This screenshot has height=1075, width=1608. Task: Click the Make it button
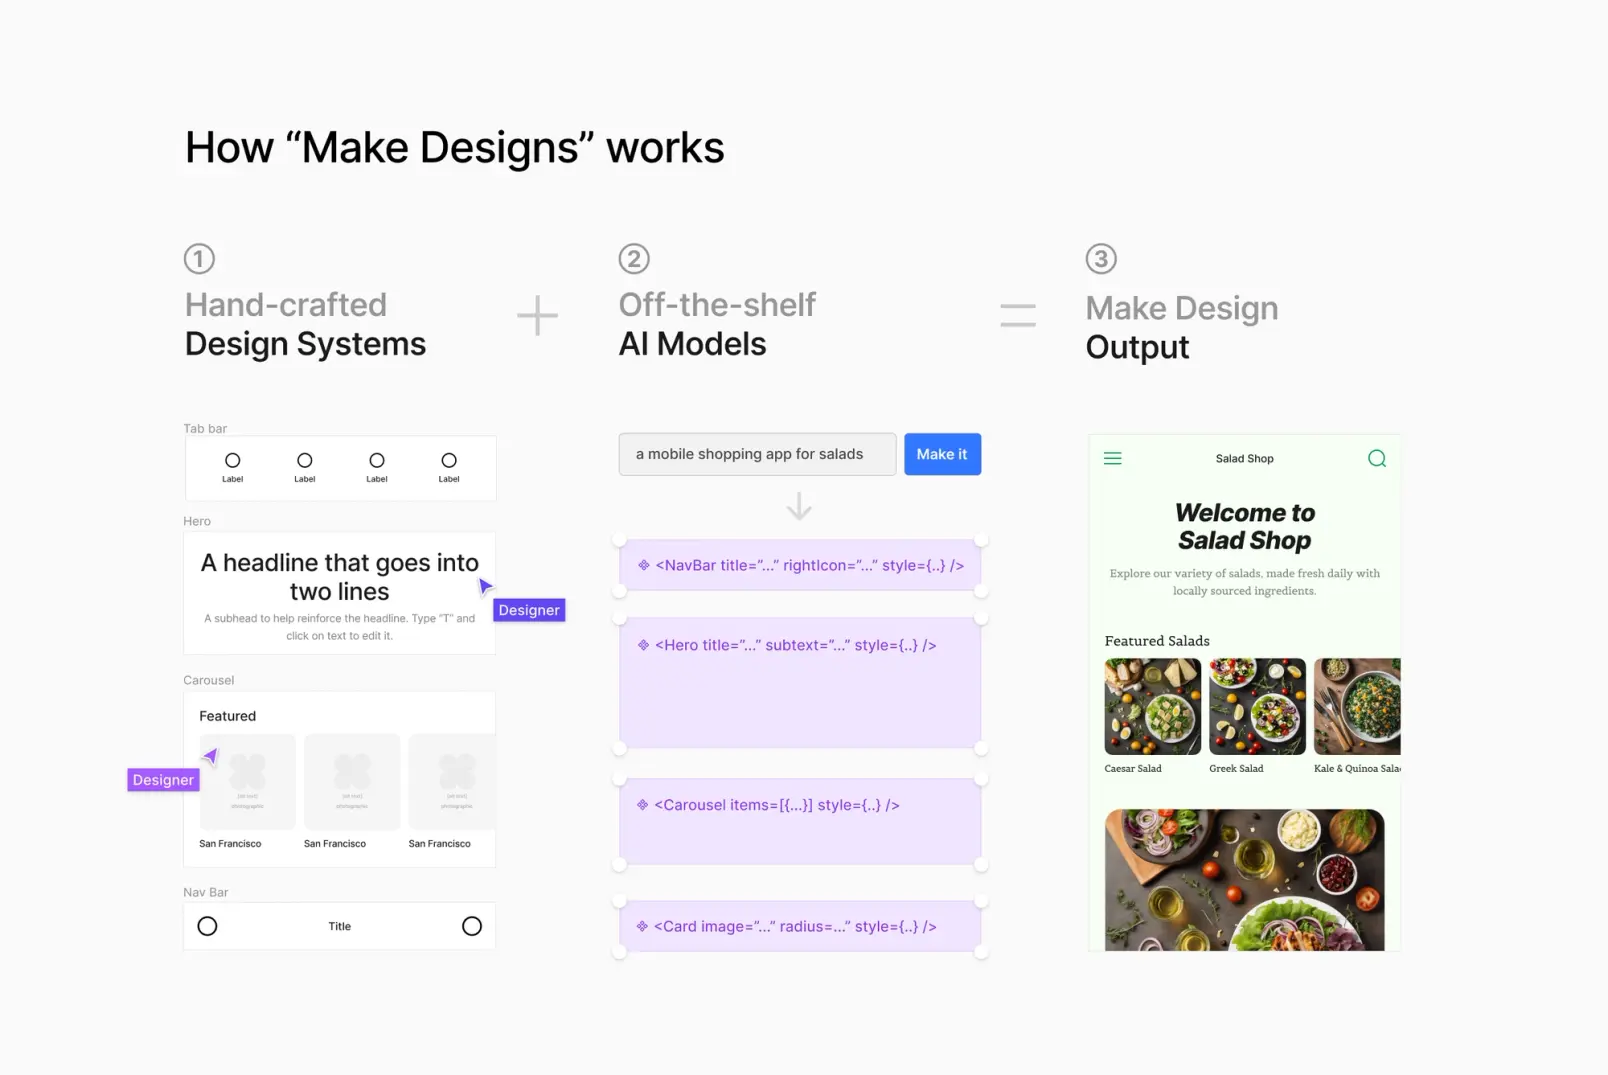click(x=941, y=454)
